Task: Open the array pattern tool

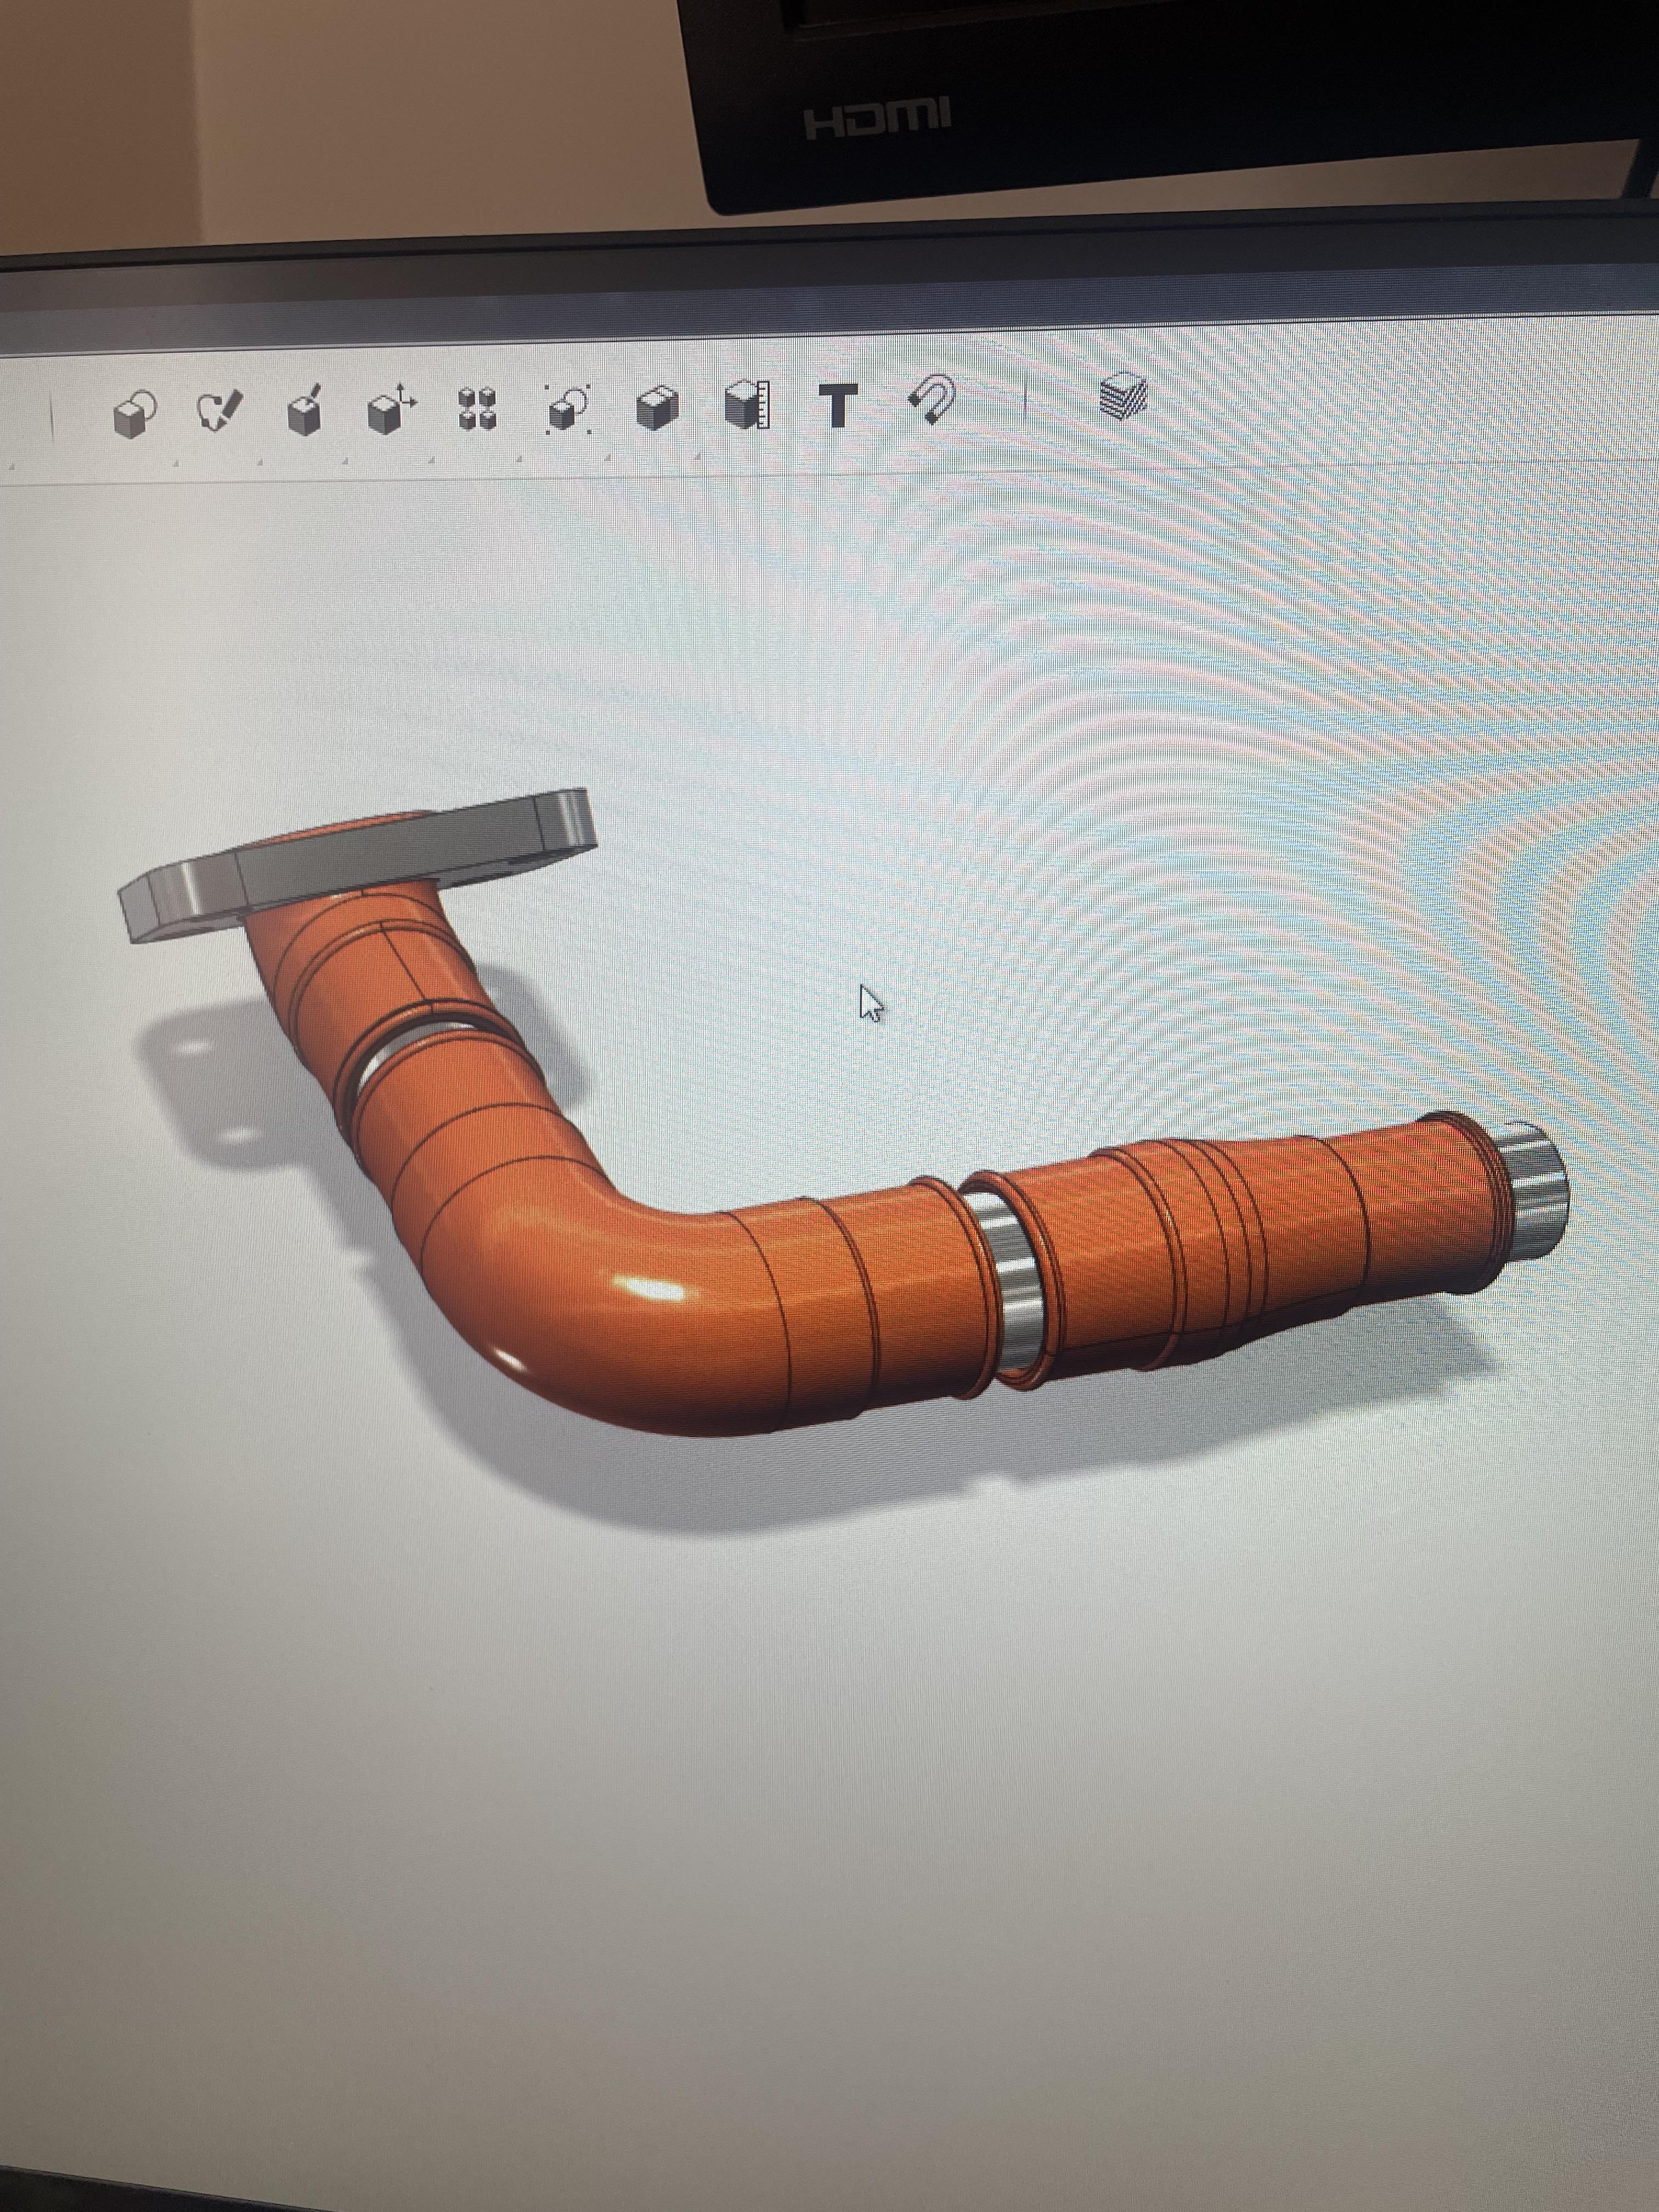Action: pyautogui.click(x=478, y=408)
